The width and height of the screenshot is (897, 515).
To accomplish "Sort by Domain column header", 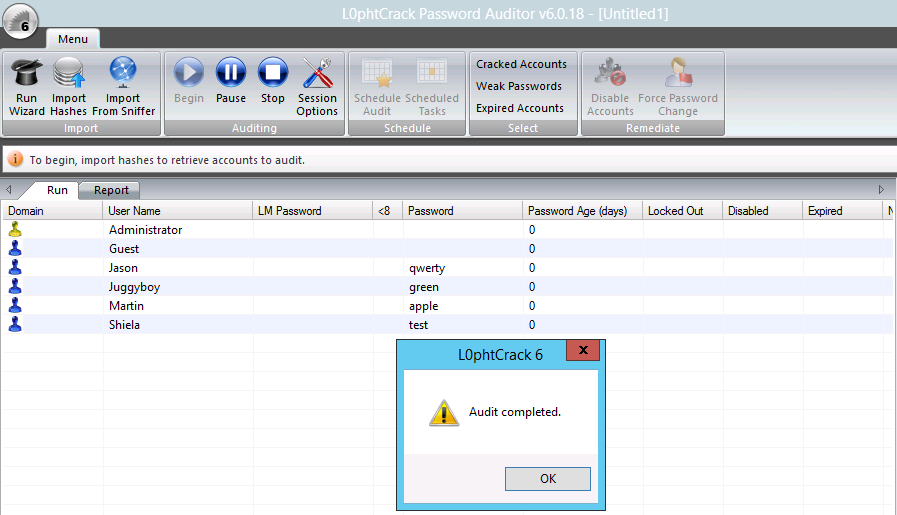I will click(x=52, y=211).
